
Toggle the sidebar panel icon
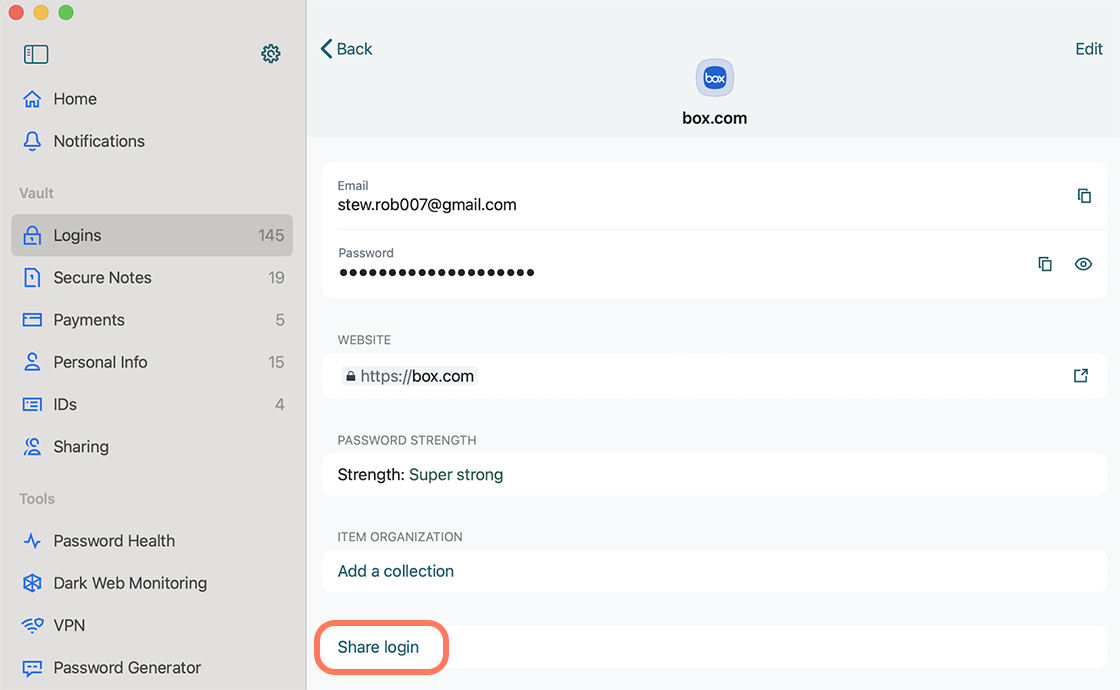pos(36,54)
